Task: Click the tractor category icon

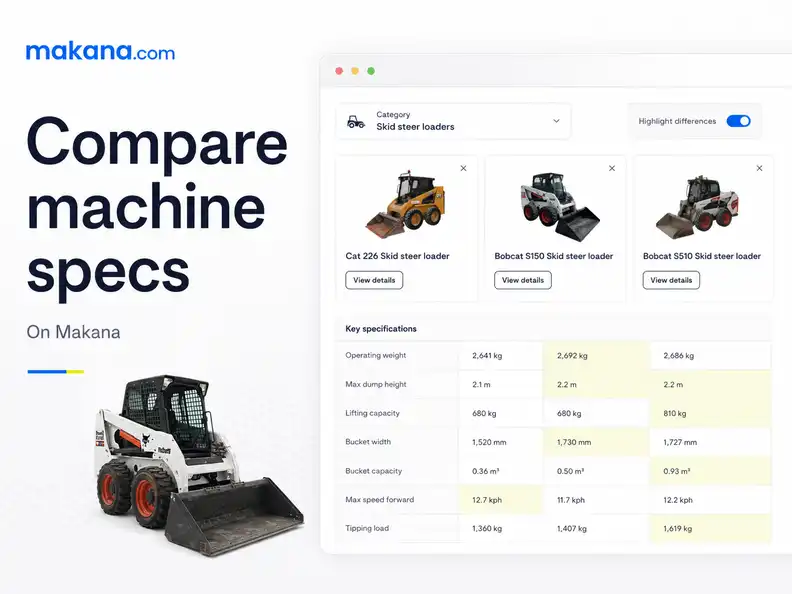Action: (x=356, y=122)
